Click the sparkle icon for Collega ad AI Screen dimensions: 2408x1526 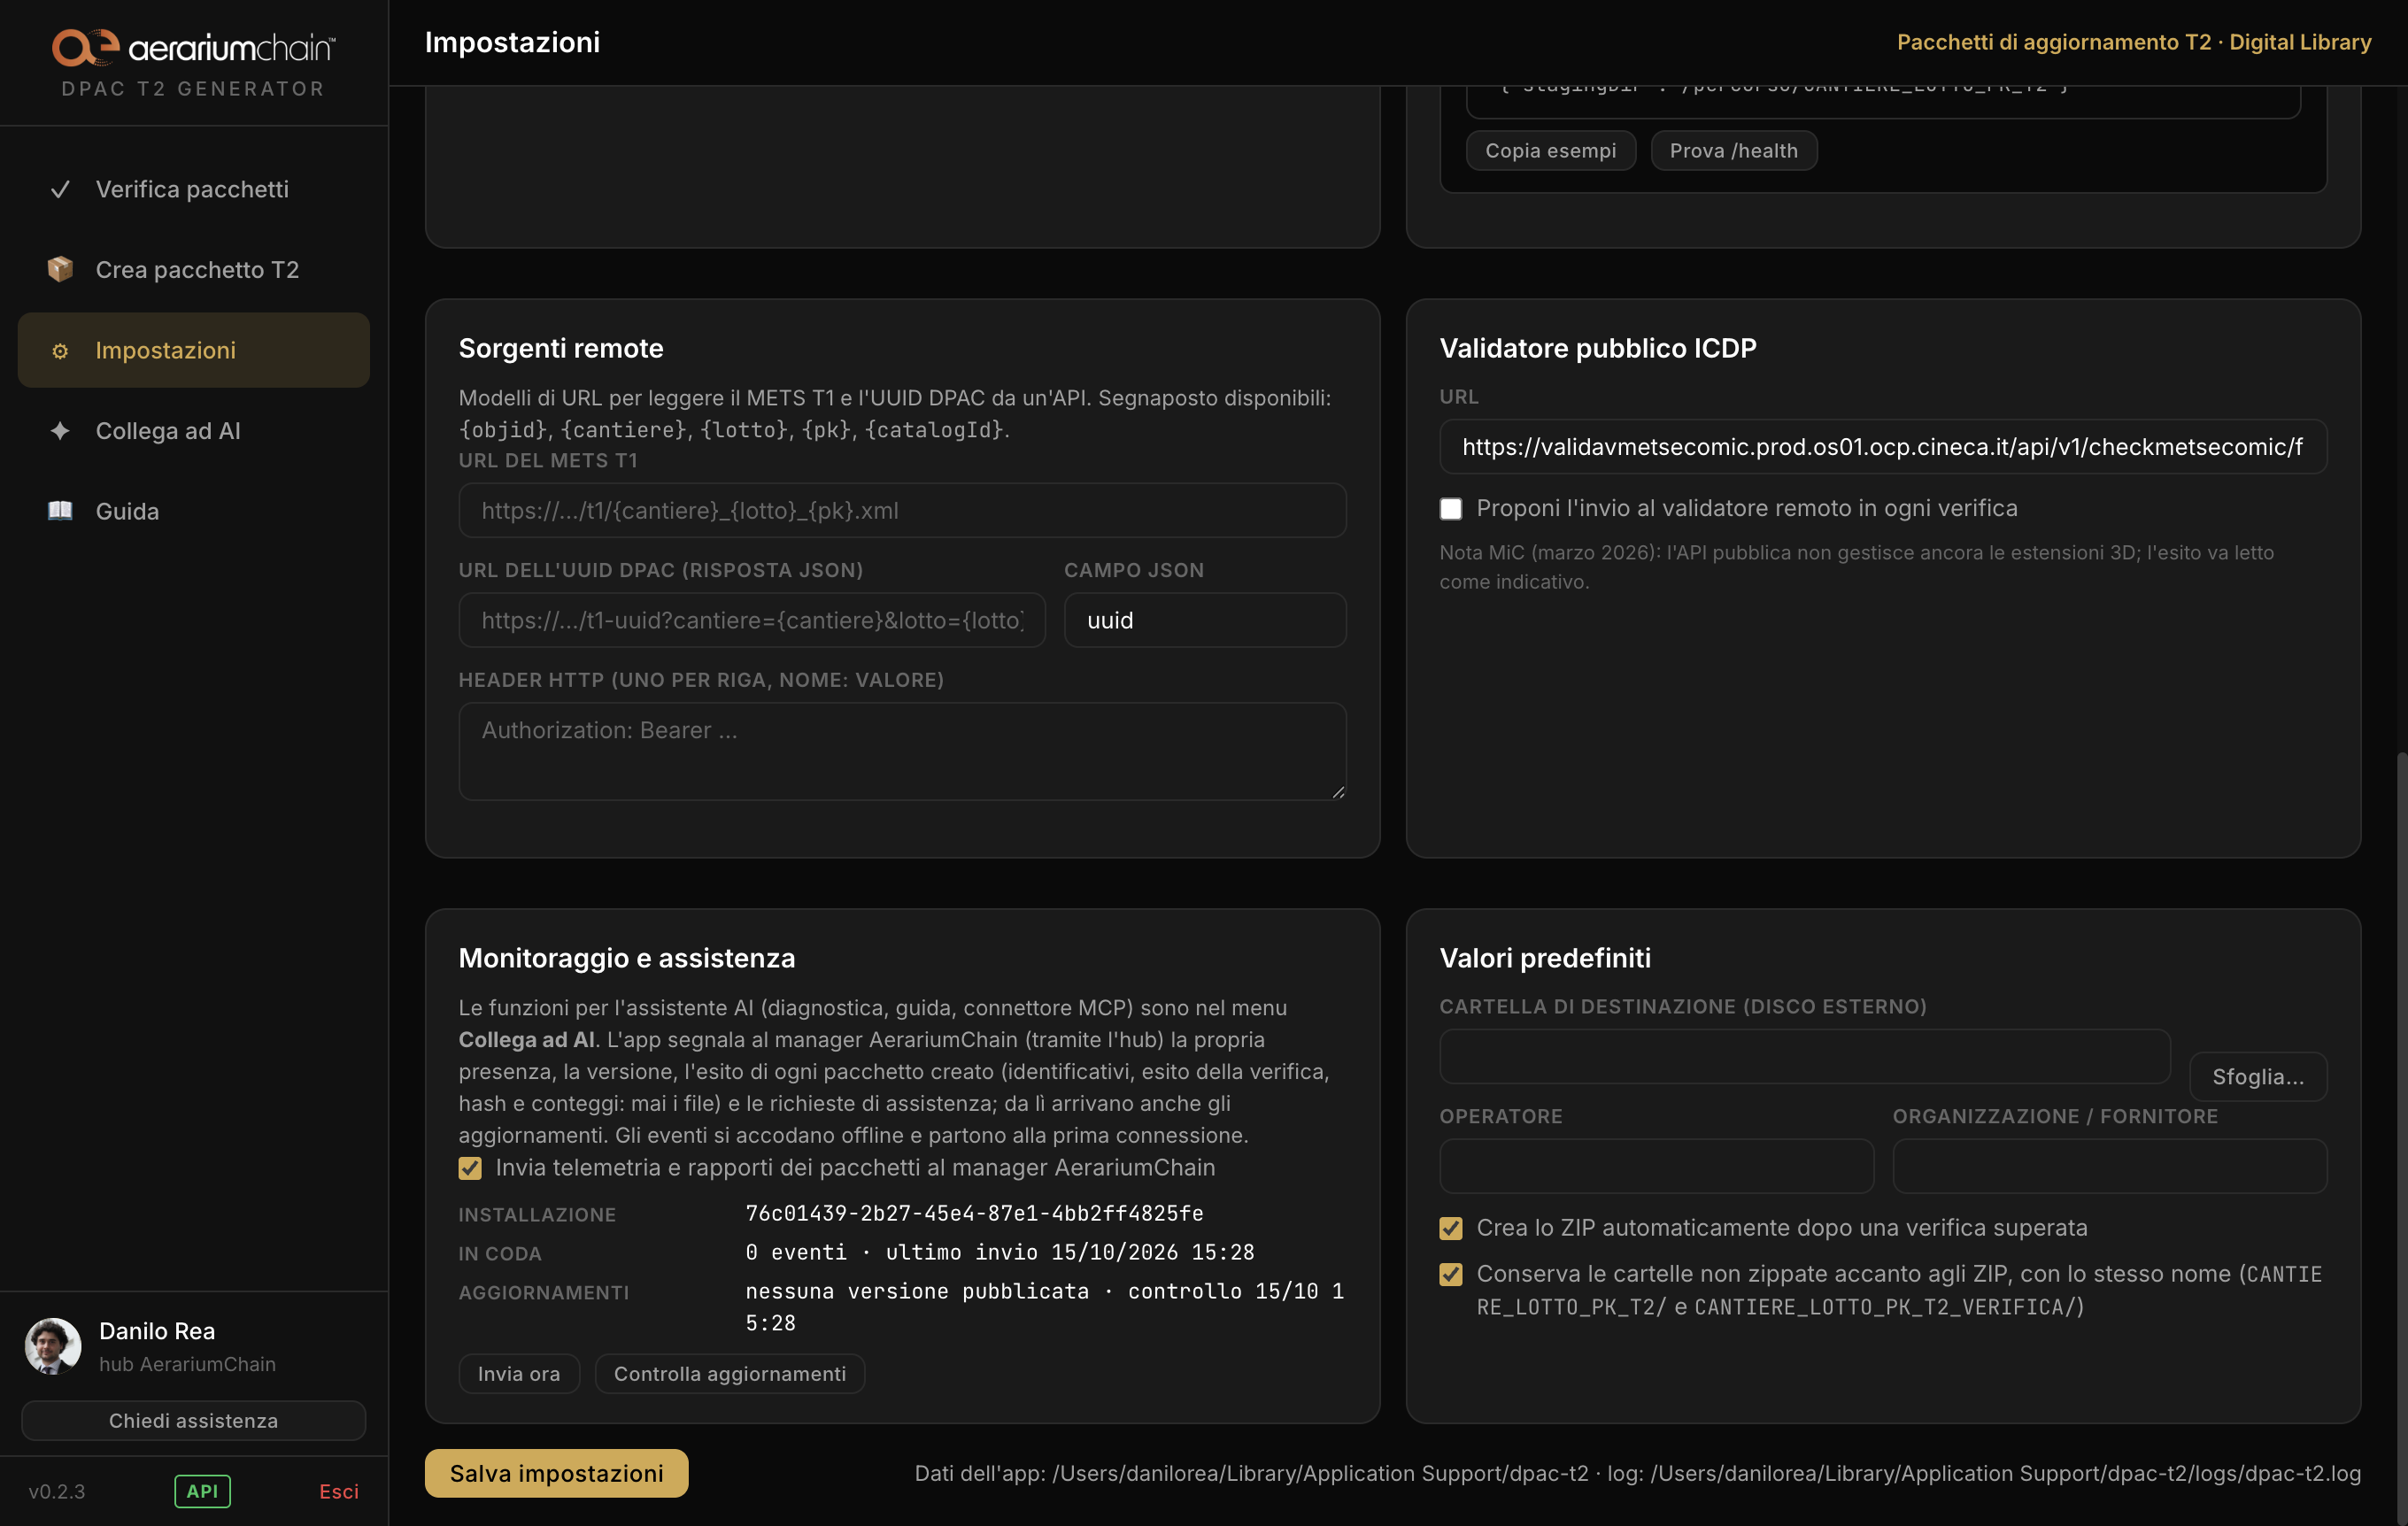[60, 431]
